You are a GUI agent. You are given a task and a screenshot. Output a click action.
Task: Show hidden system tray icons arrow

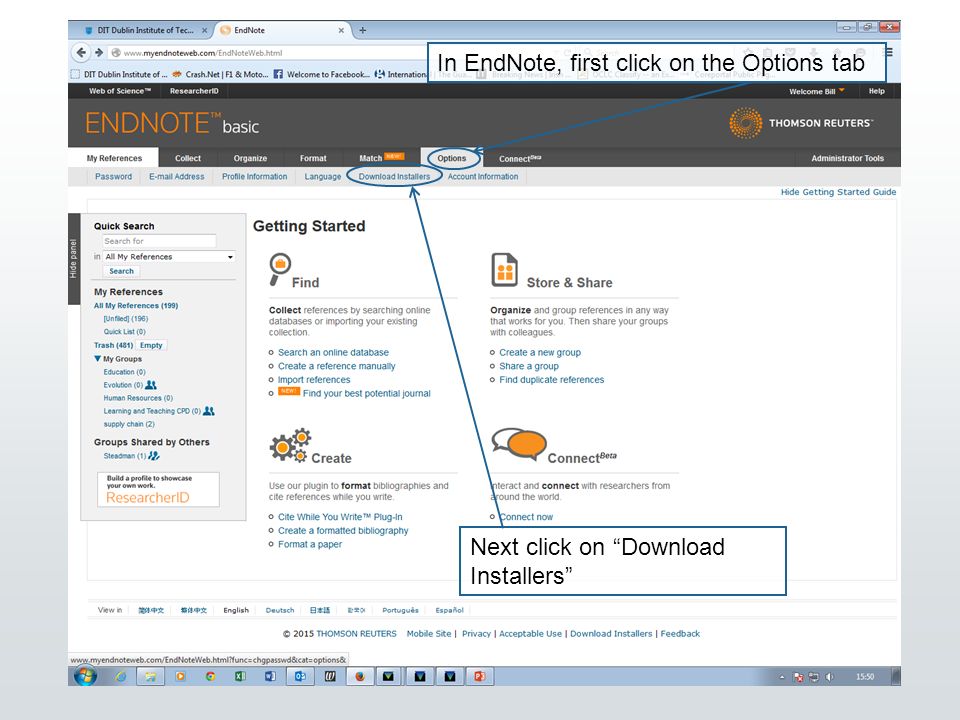point(782,677)
